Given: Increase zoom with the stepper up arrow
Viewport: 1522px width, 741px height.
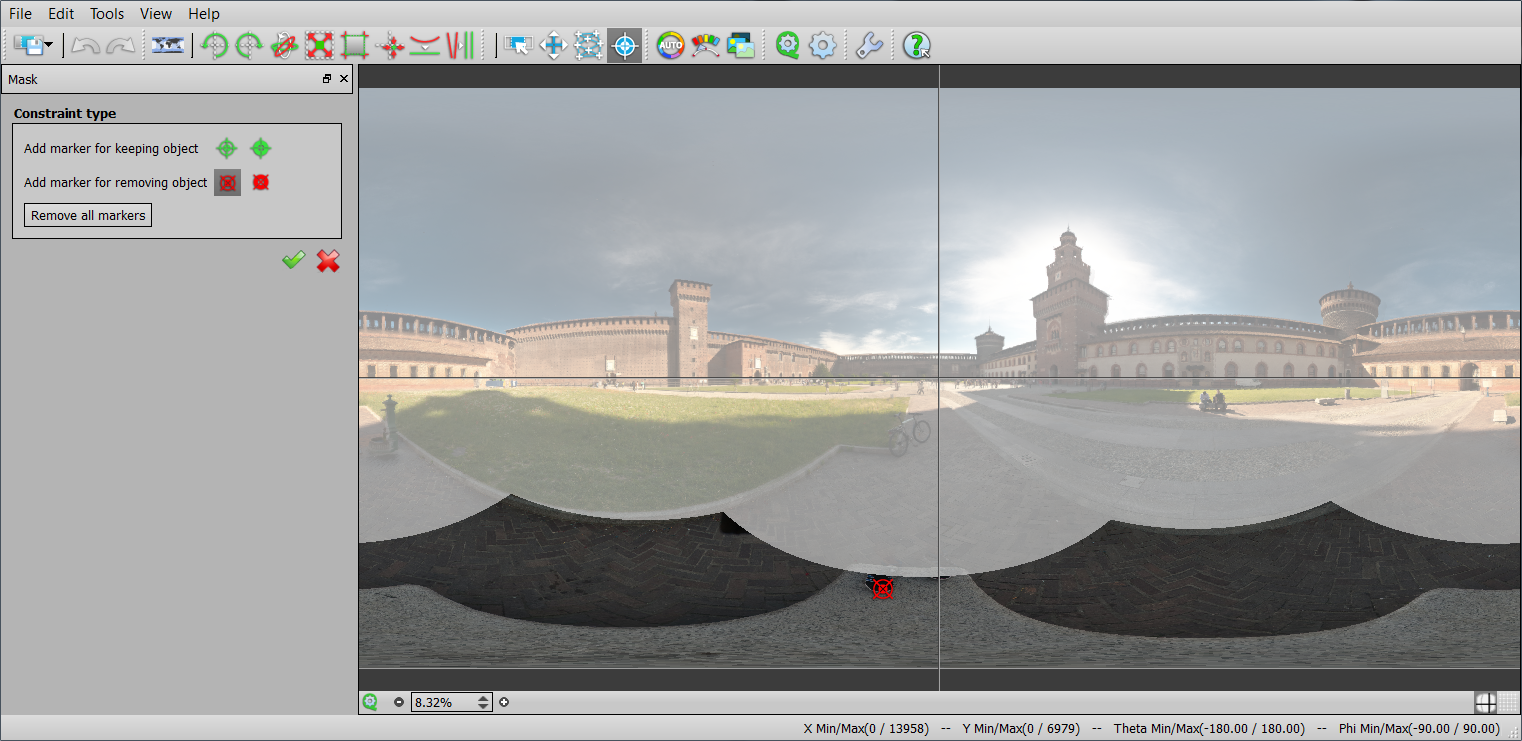Looking at the screenshot, I should click(484, 698).
